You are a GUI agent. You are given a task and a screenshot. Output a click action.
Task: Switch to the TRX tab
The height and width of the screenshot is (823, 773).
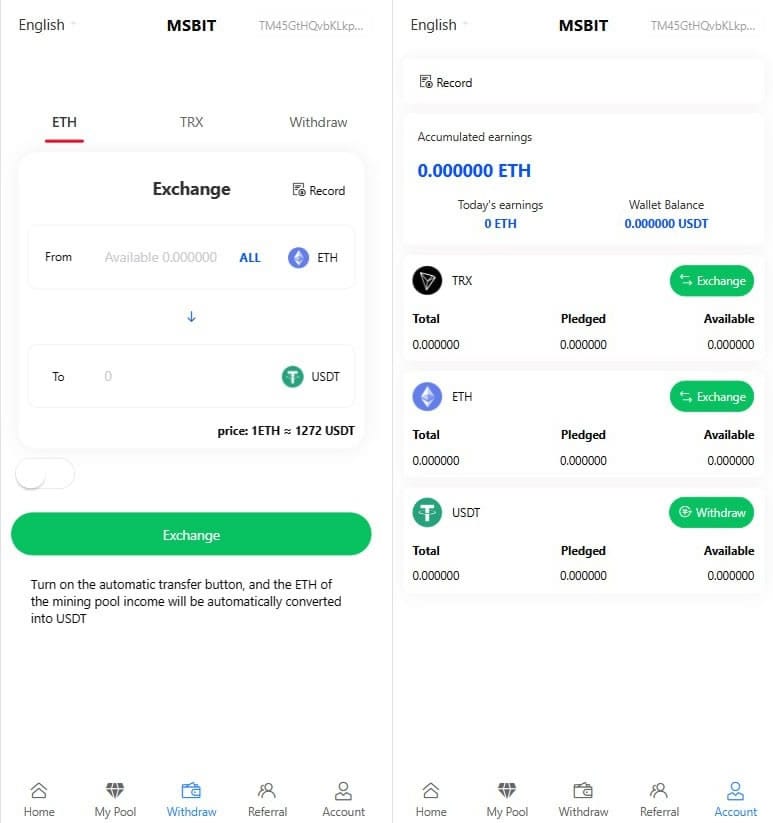point(191,122)
